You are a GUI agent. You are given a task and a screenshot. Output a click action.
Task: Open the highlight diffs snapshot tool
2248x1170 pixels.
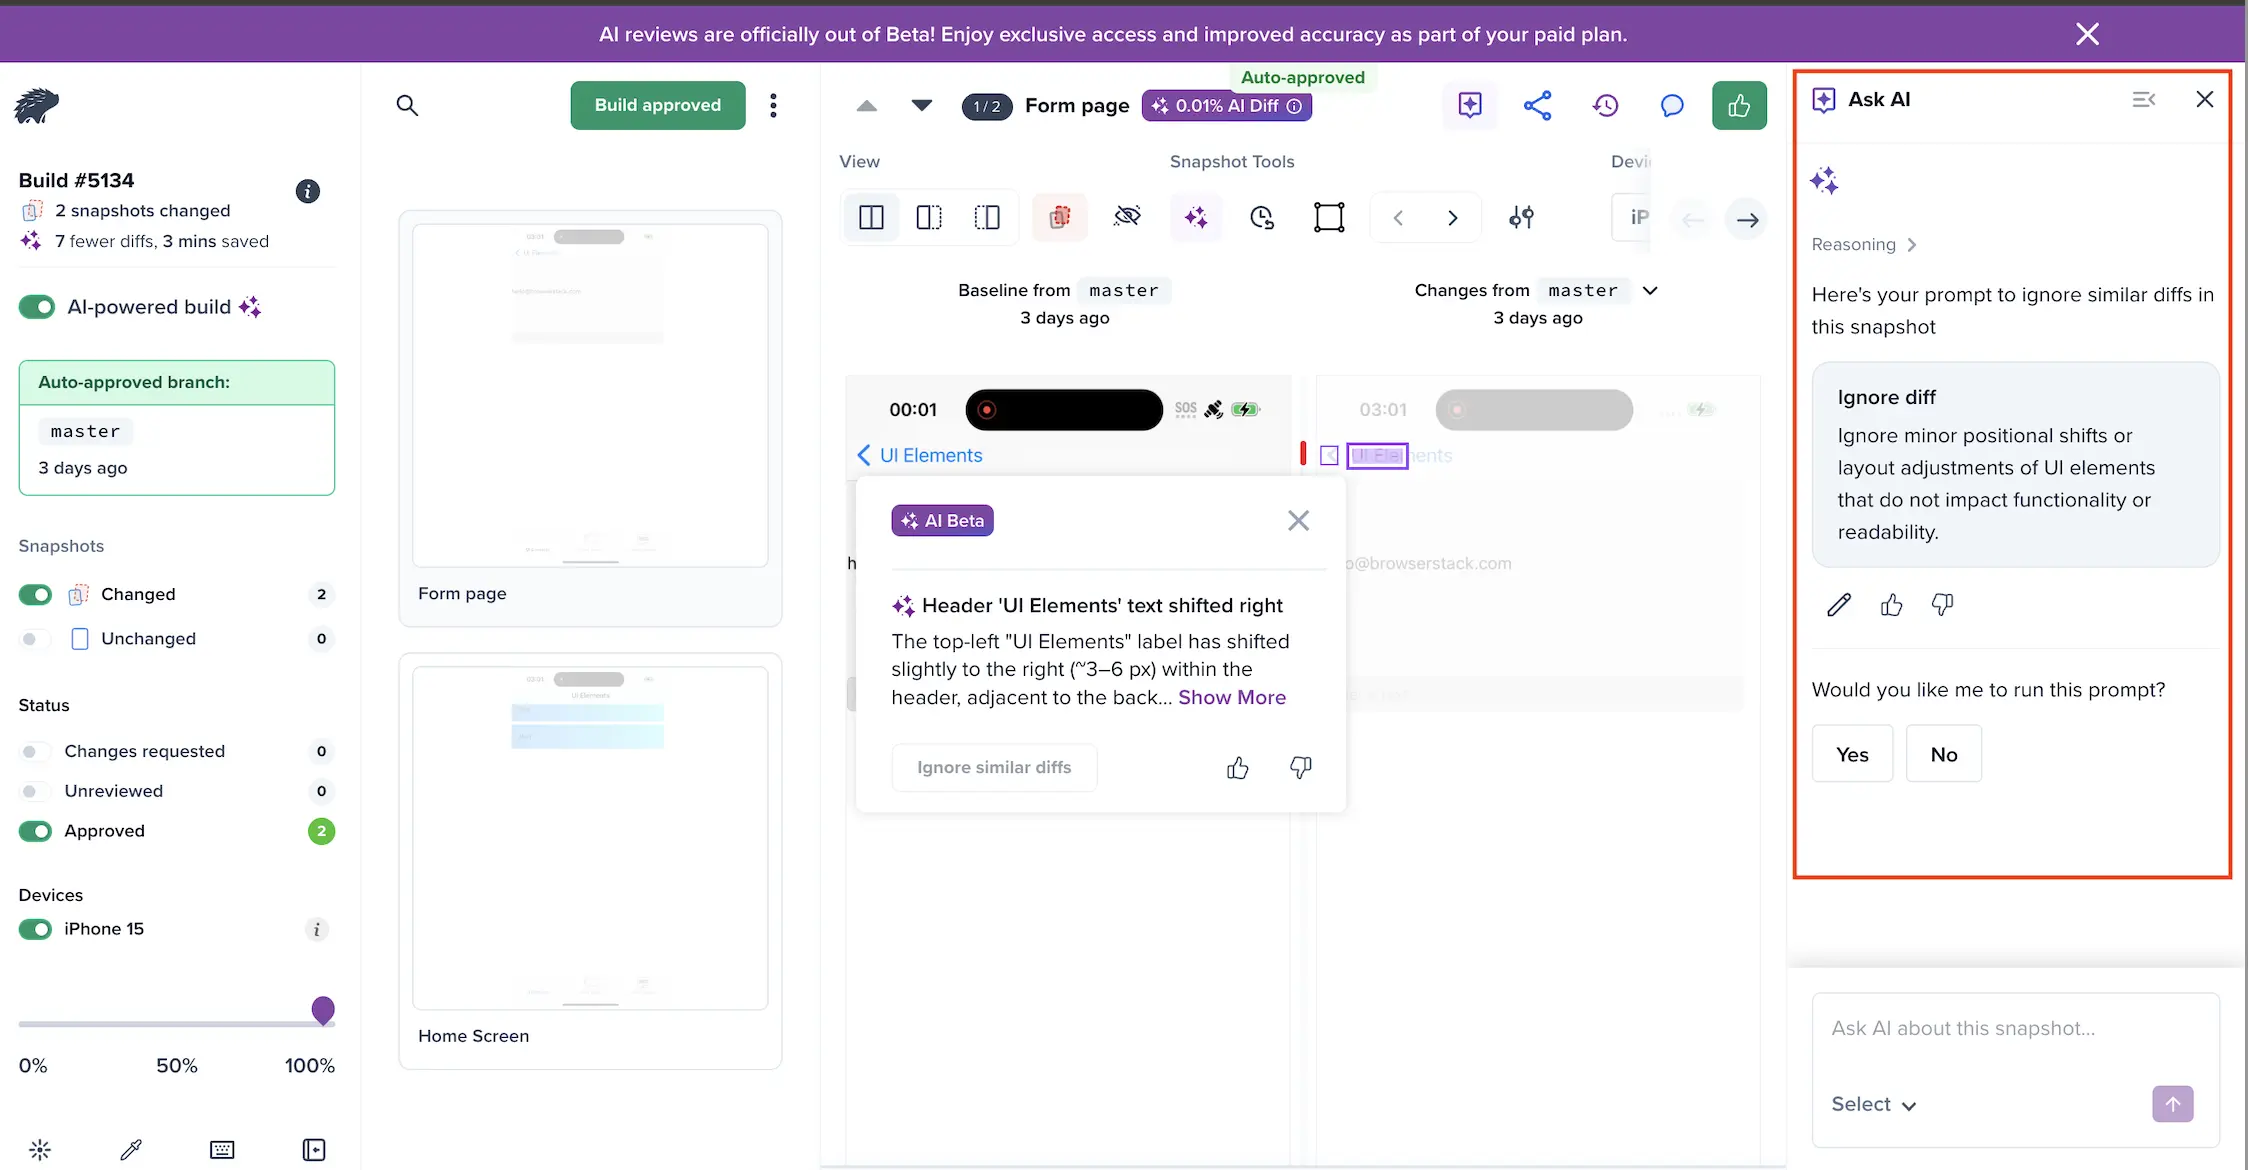coord(1059,217)
